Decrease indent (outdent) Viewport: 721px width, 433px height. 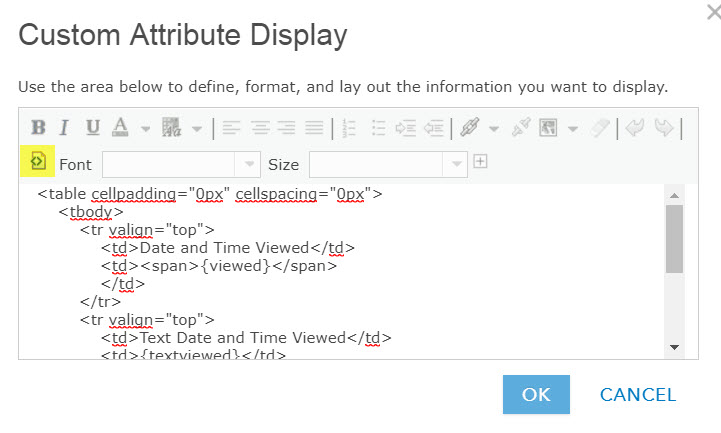point(434,128)
